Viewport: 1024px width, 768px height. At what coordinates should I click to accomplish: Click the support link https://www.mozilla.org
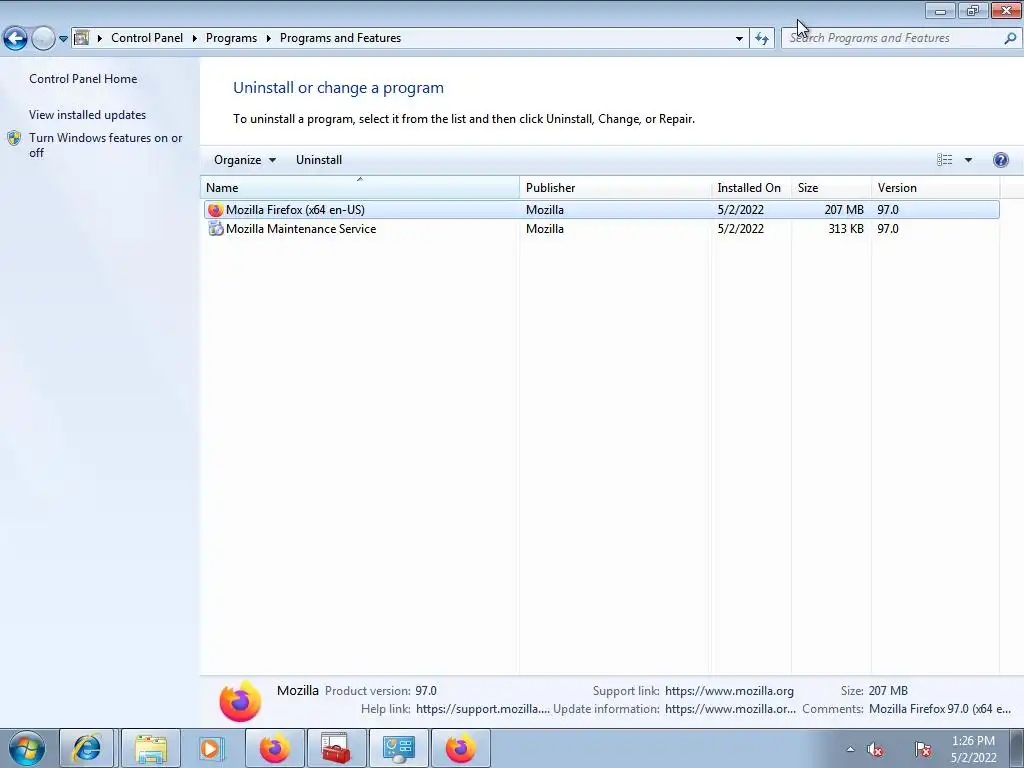click(729, 691)
